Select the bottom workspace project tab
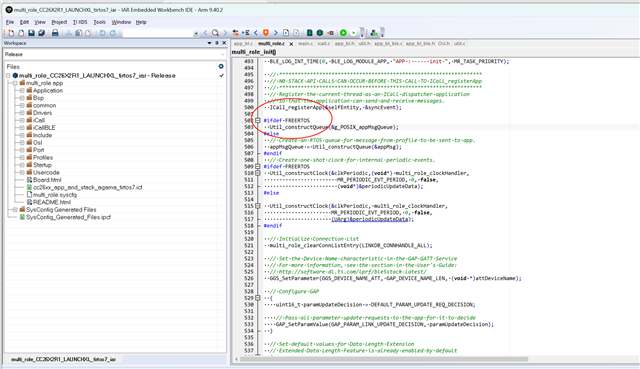Image resolution: width=640 pixels, height=369 pixels. [63, 359]
